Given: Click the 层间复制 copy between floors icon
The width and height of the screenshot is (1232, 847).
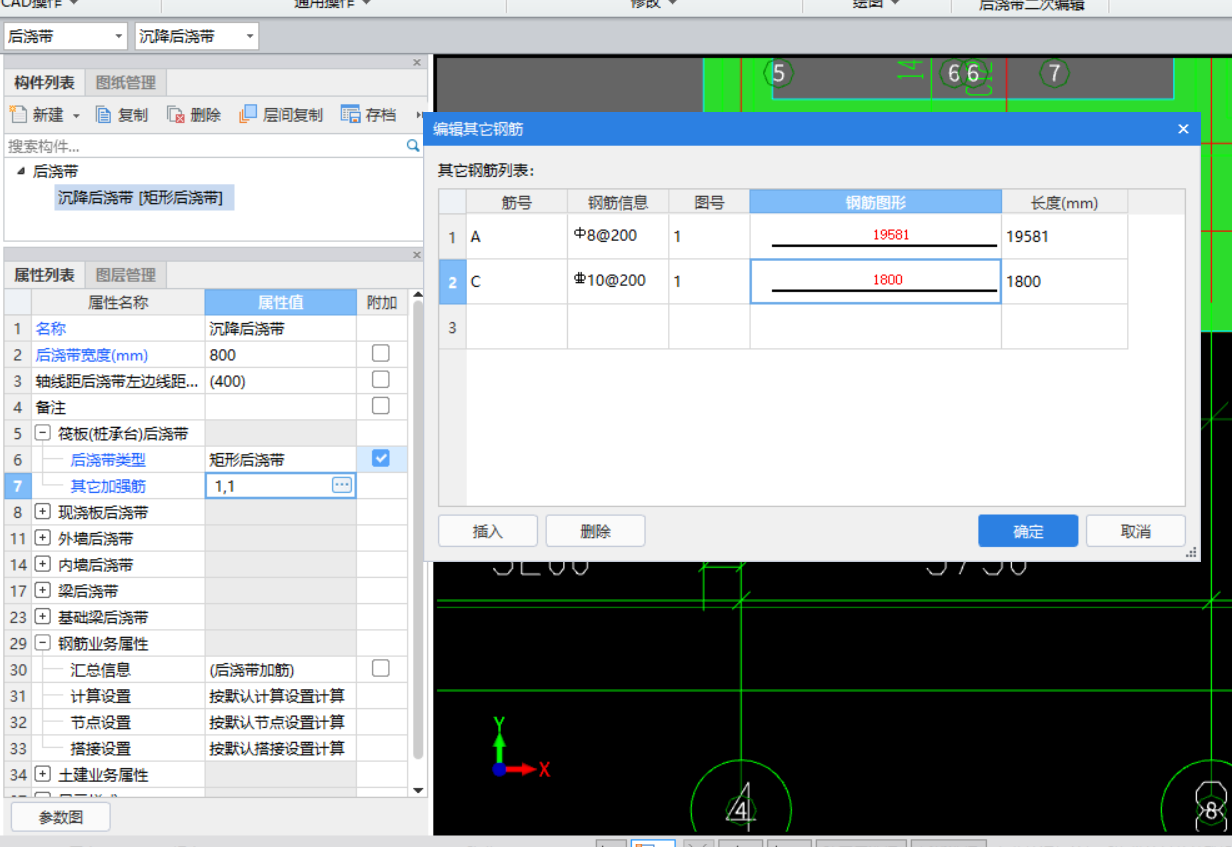Looking at the screenshot, I should [248, 115].
